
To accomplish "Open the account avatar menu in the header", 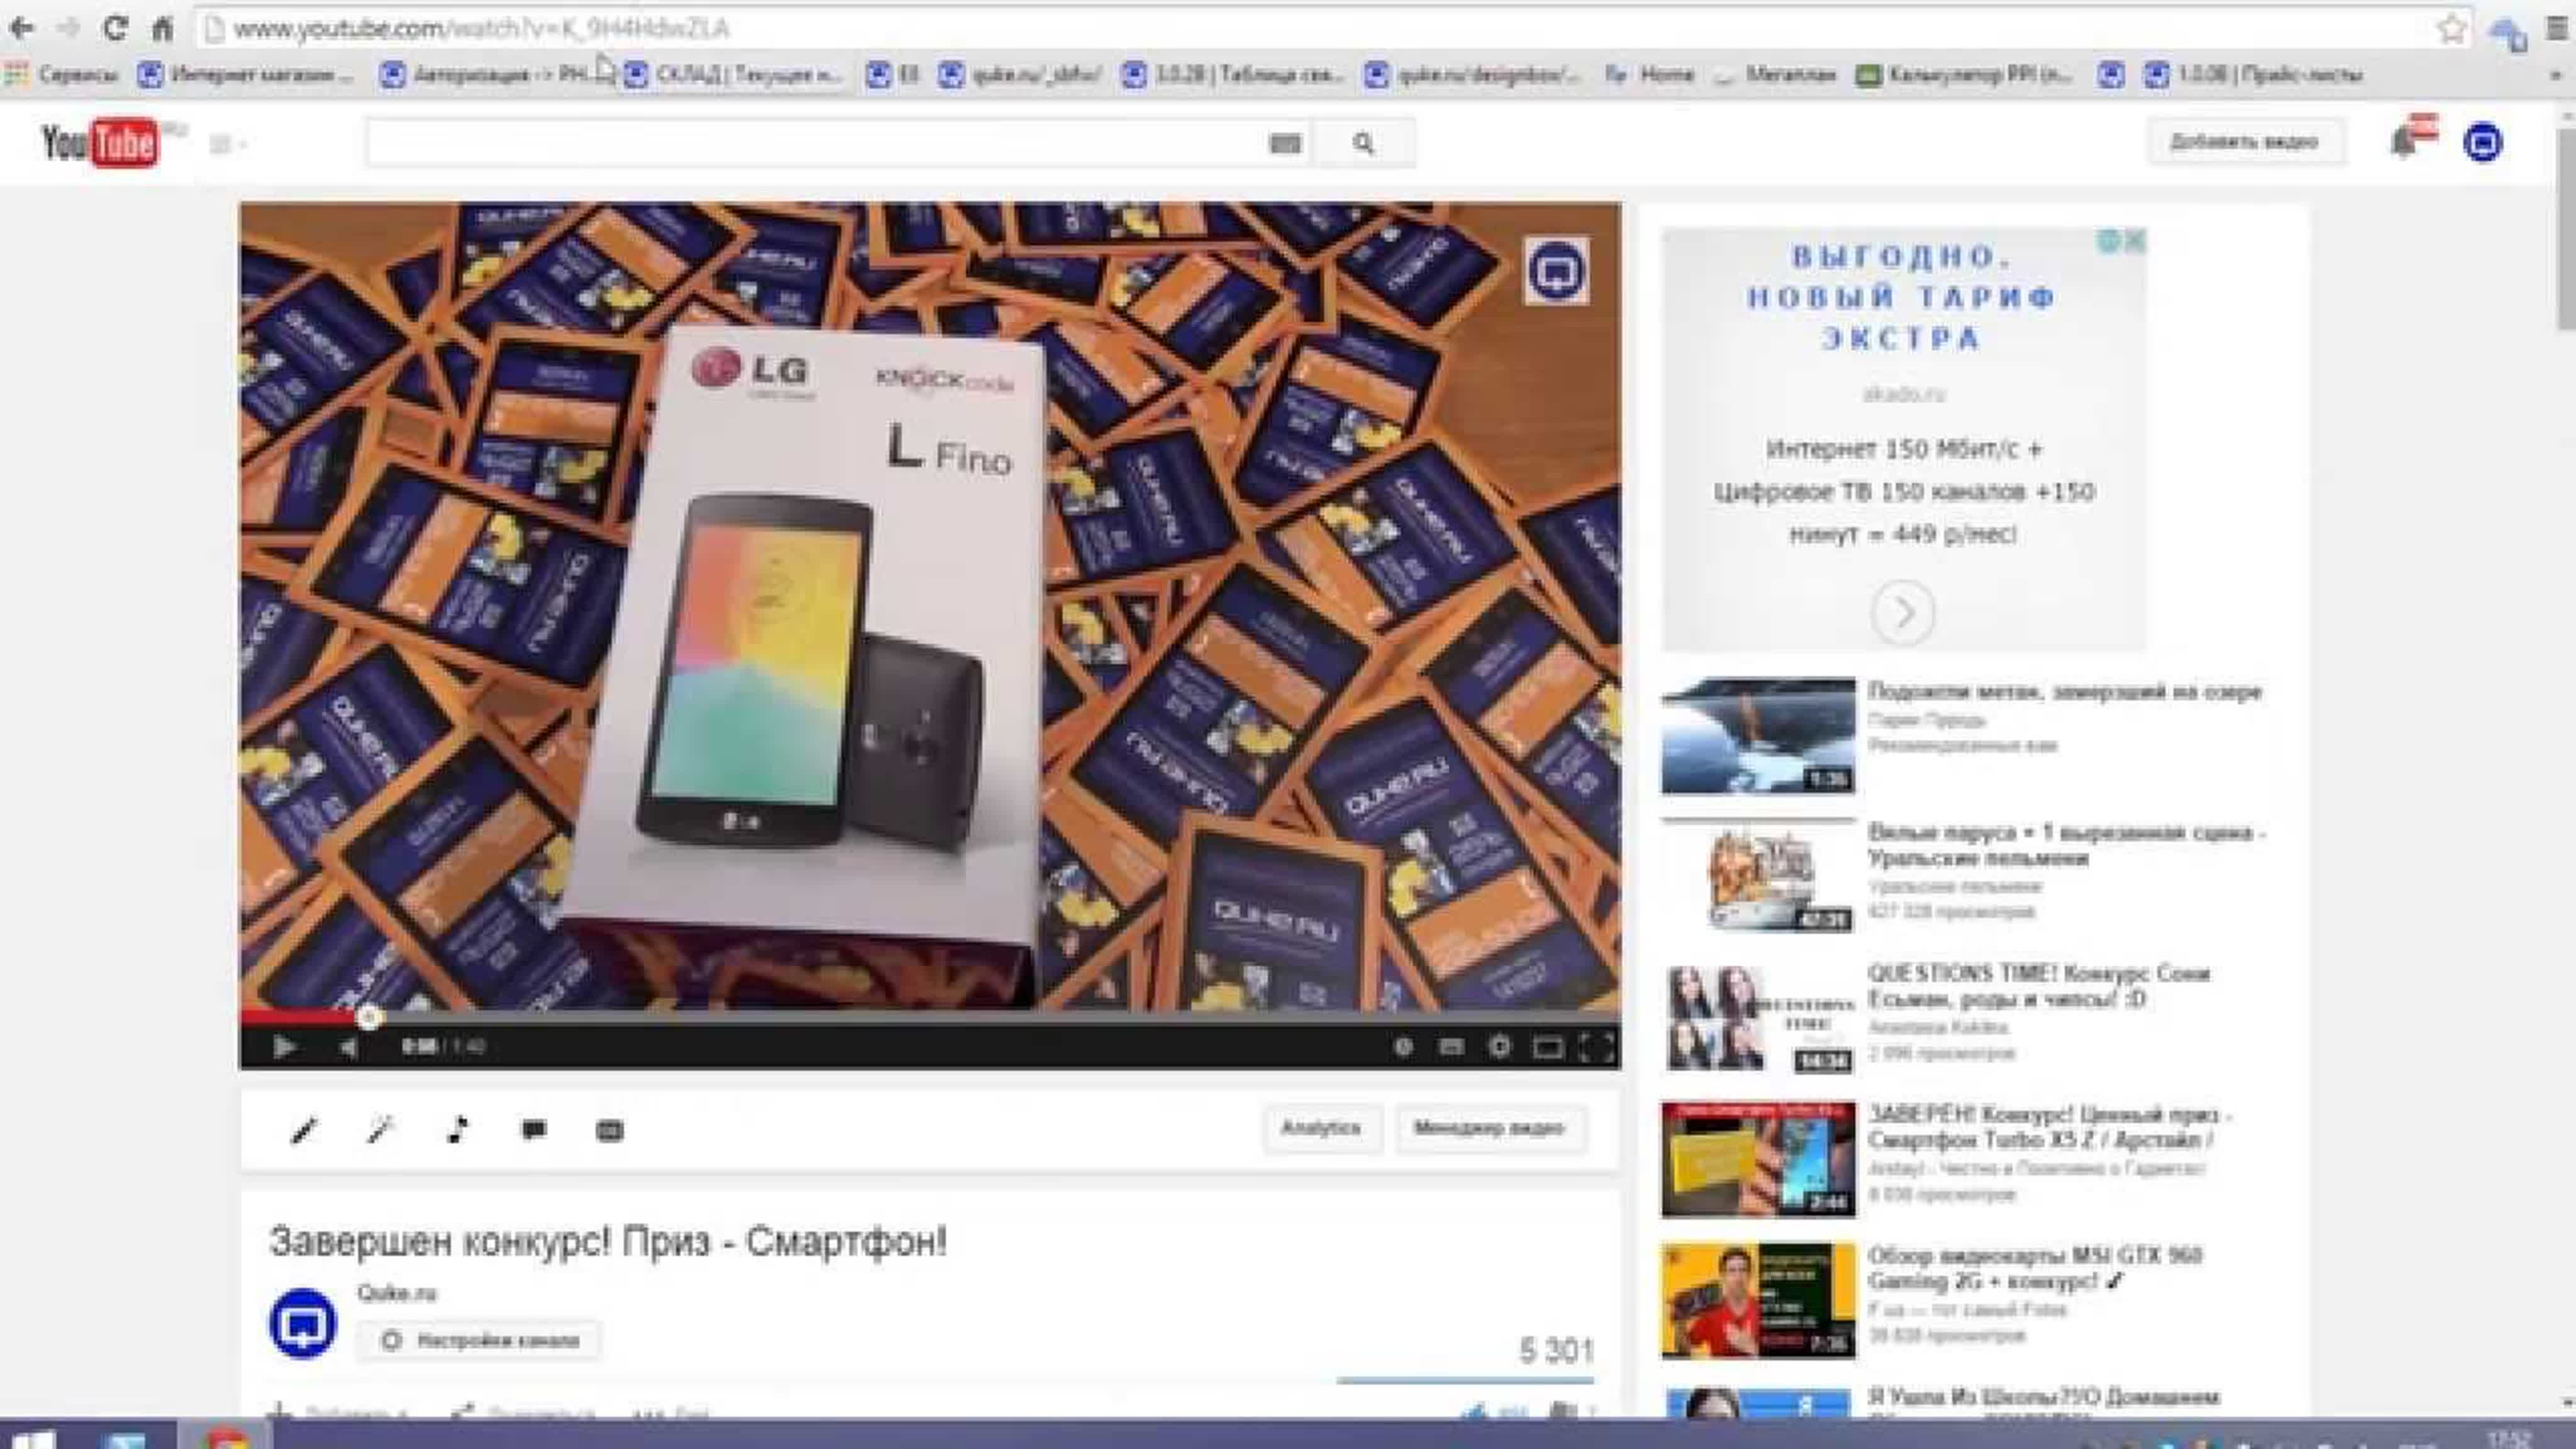I will tap(2482, 142).
